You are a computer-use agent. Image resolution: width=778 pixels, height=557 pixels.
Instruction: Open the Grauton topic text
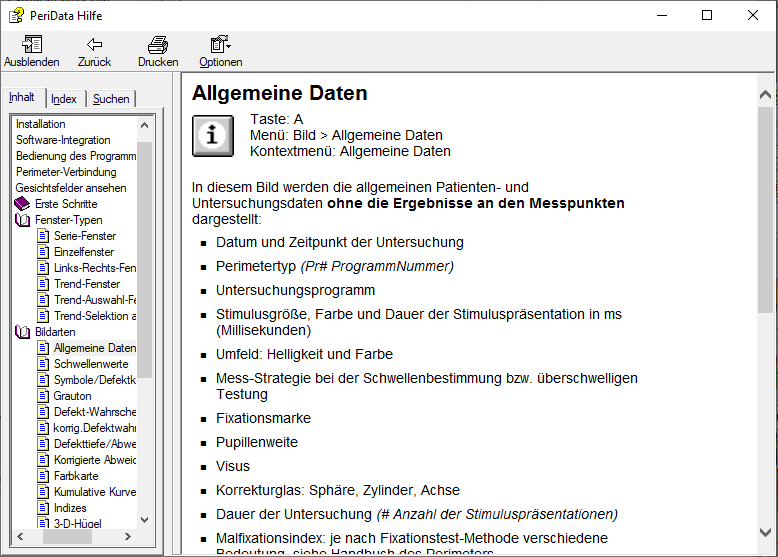(72, 396)
